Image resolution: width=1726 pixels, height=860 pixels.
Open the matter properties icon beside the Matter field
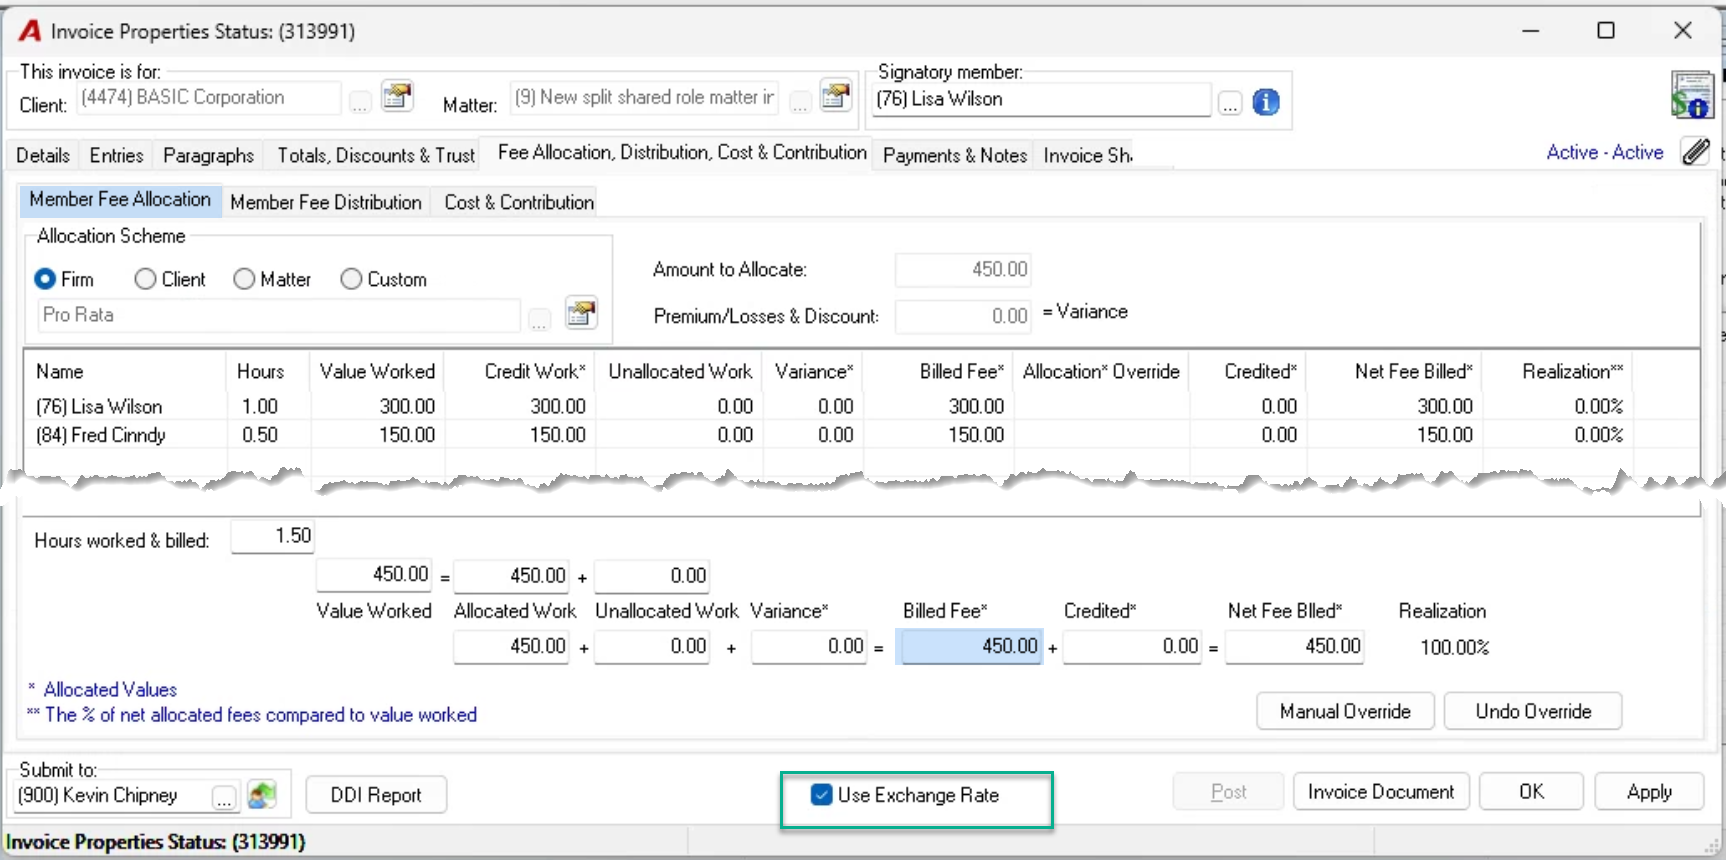[x=835, y=96]
